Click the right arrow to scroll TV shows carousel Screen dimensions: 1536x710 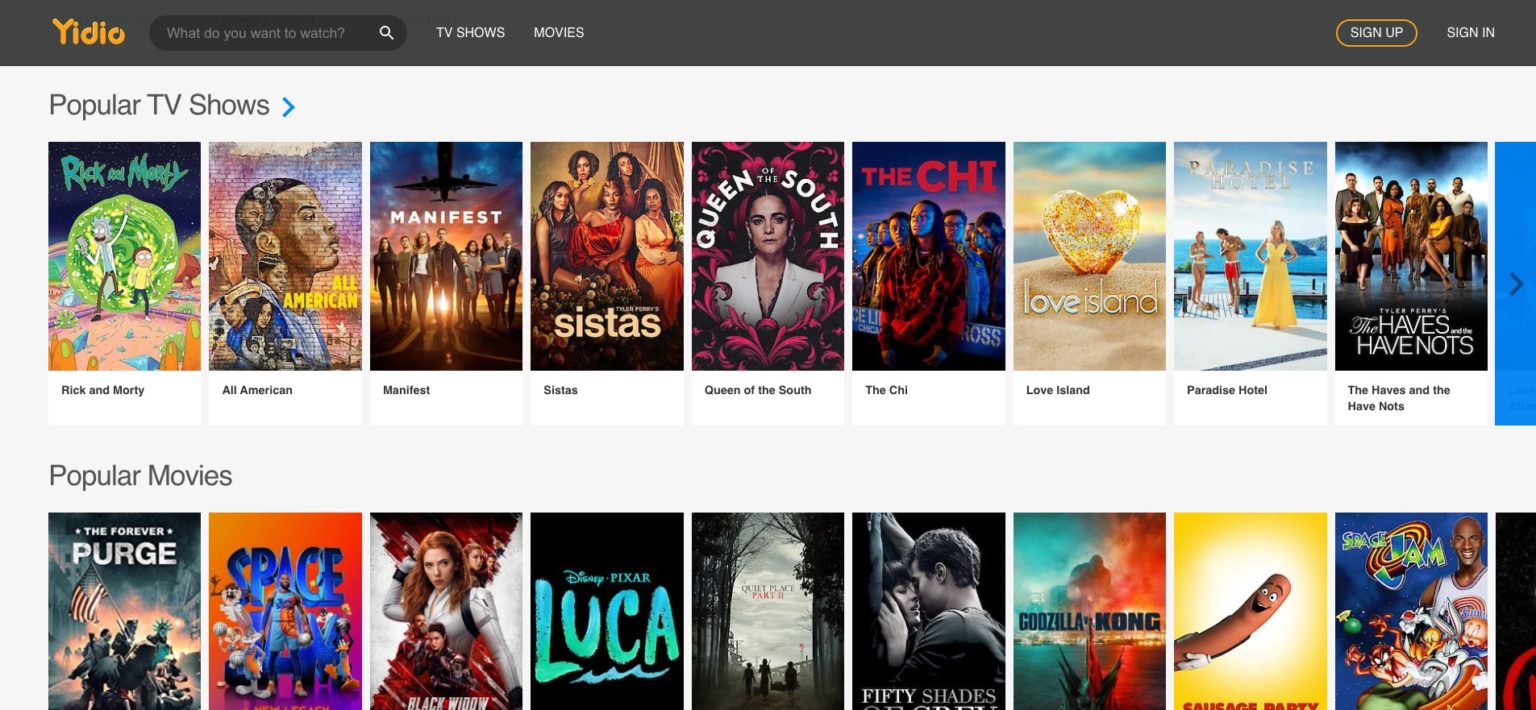click(x=1516, y=284)
